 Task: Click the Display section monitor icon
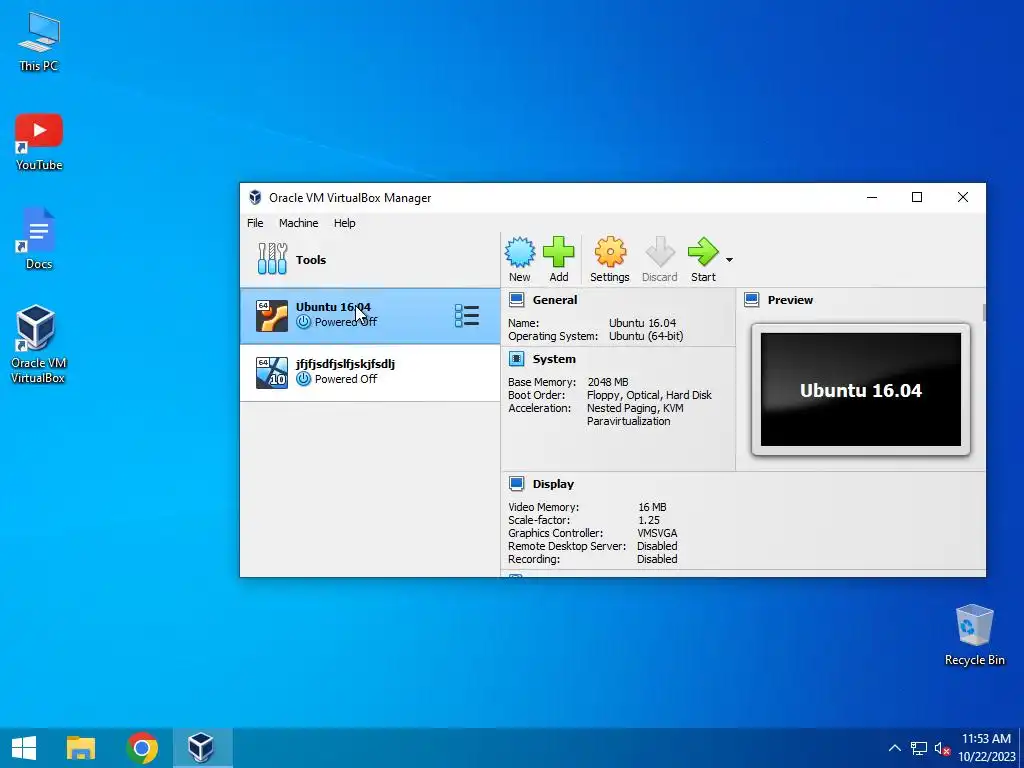pos(517,484)
